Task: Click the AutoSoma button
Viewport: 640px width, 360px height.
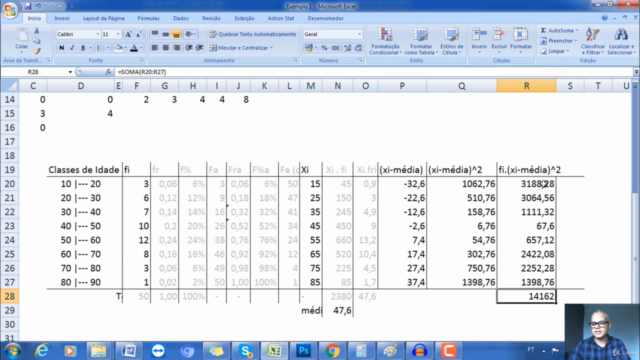Action: point(557,31)
